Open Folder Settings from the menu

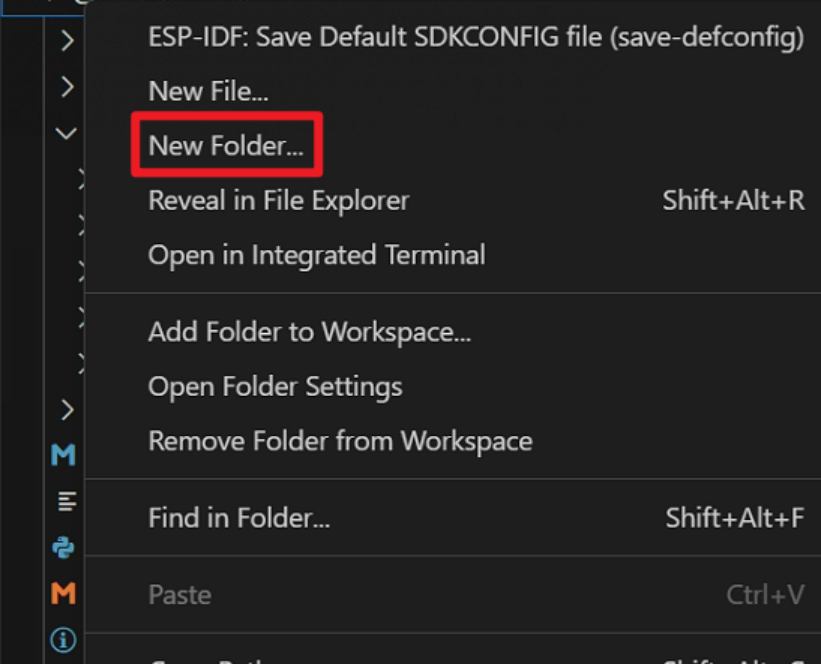[x=275, y=386]
